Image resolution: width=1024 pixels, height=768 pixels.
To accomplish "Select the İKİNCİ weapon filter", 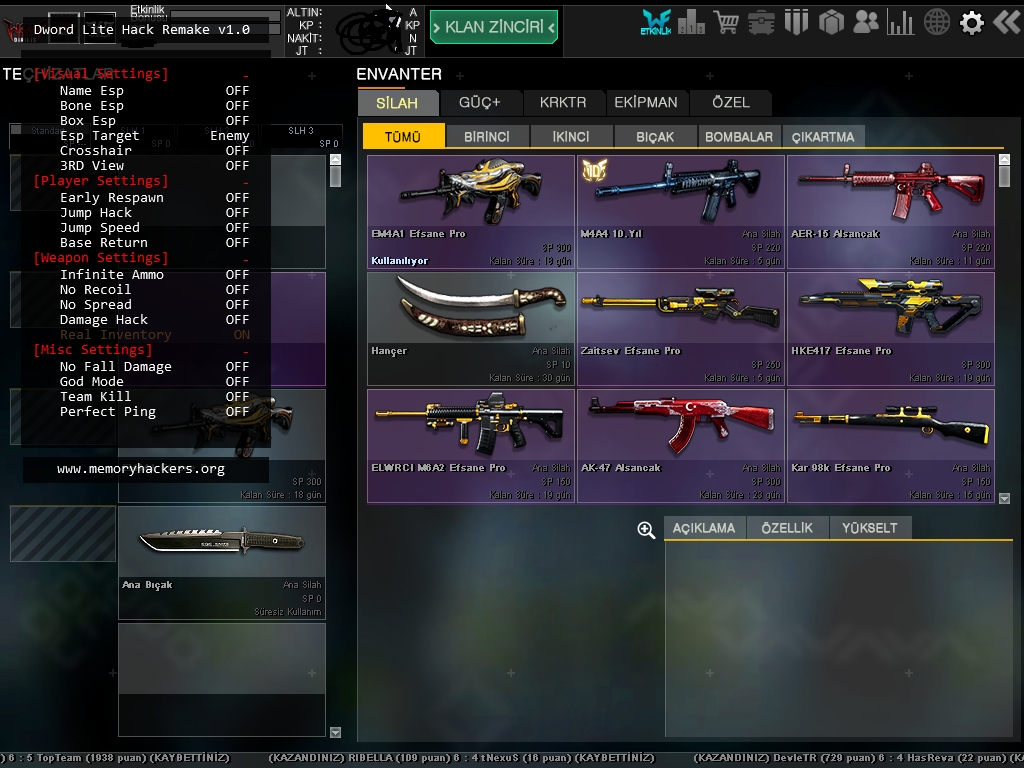I will click(571, 136).
